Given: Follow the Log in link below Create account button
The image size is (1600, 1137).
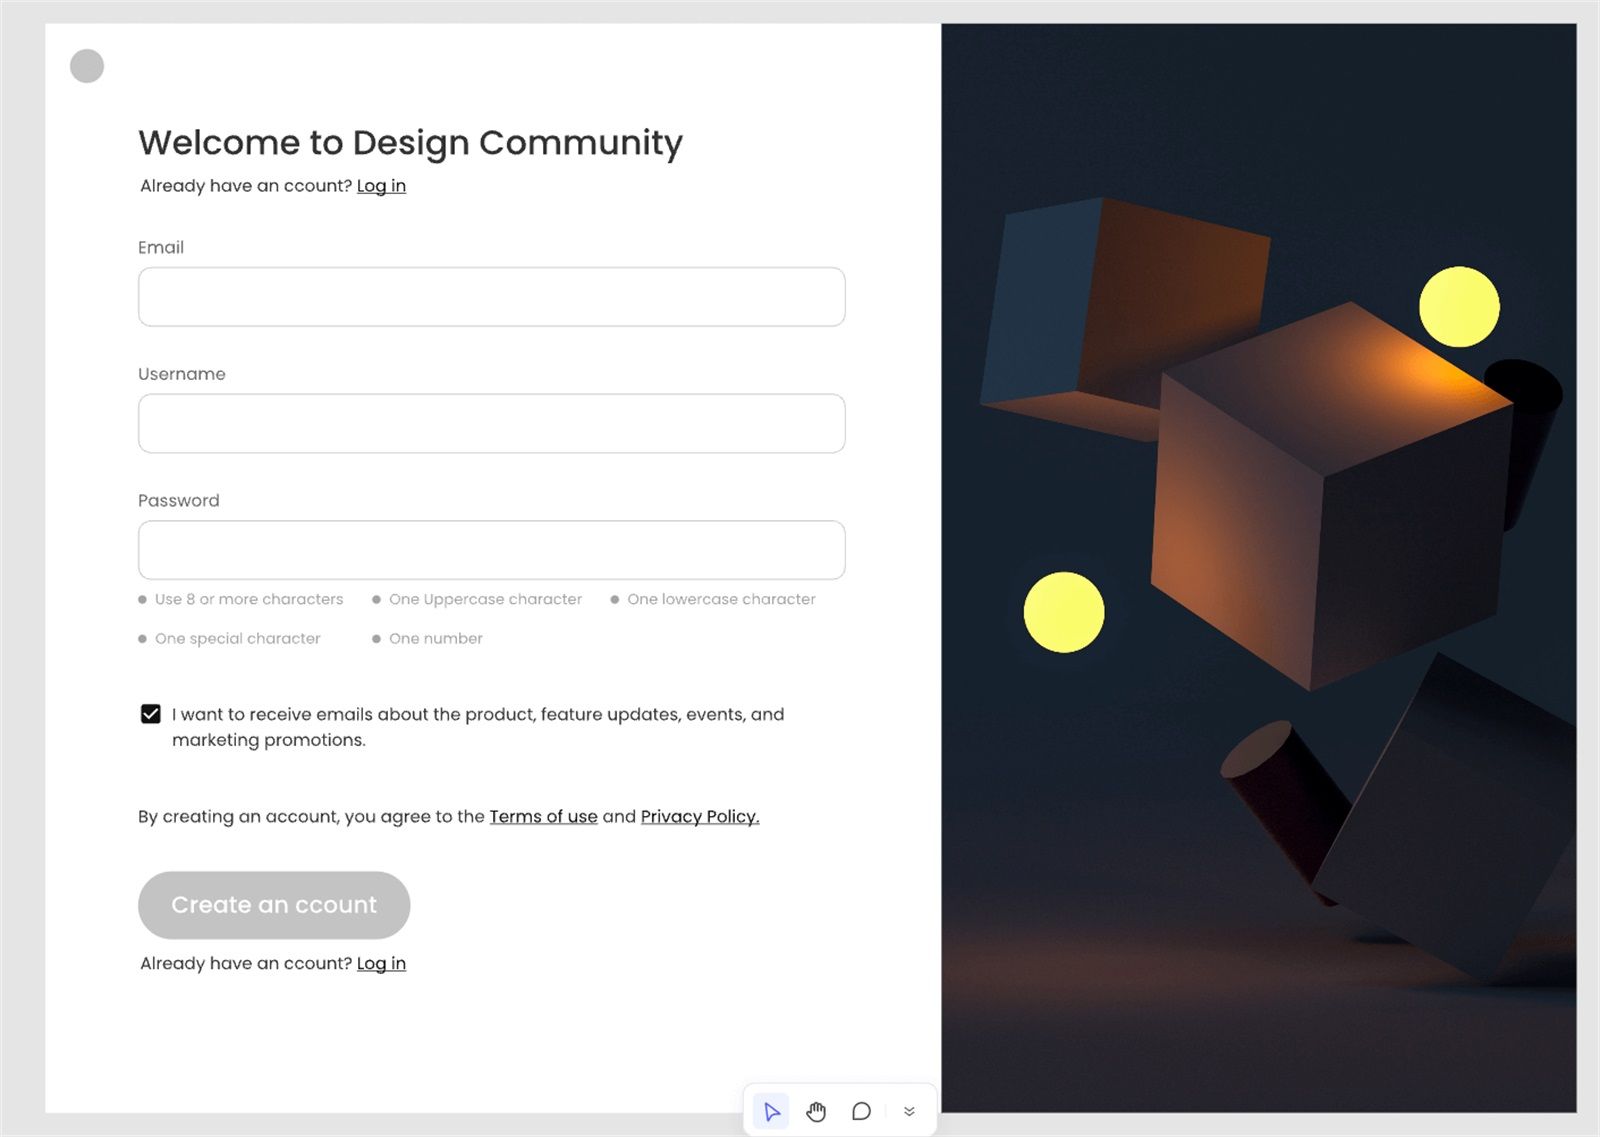Looking at the screenshot, I should 381,963.
